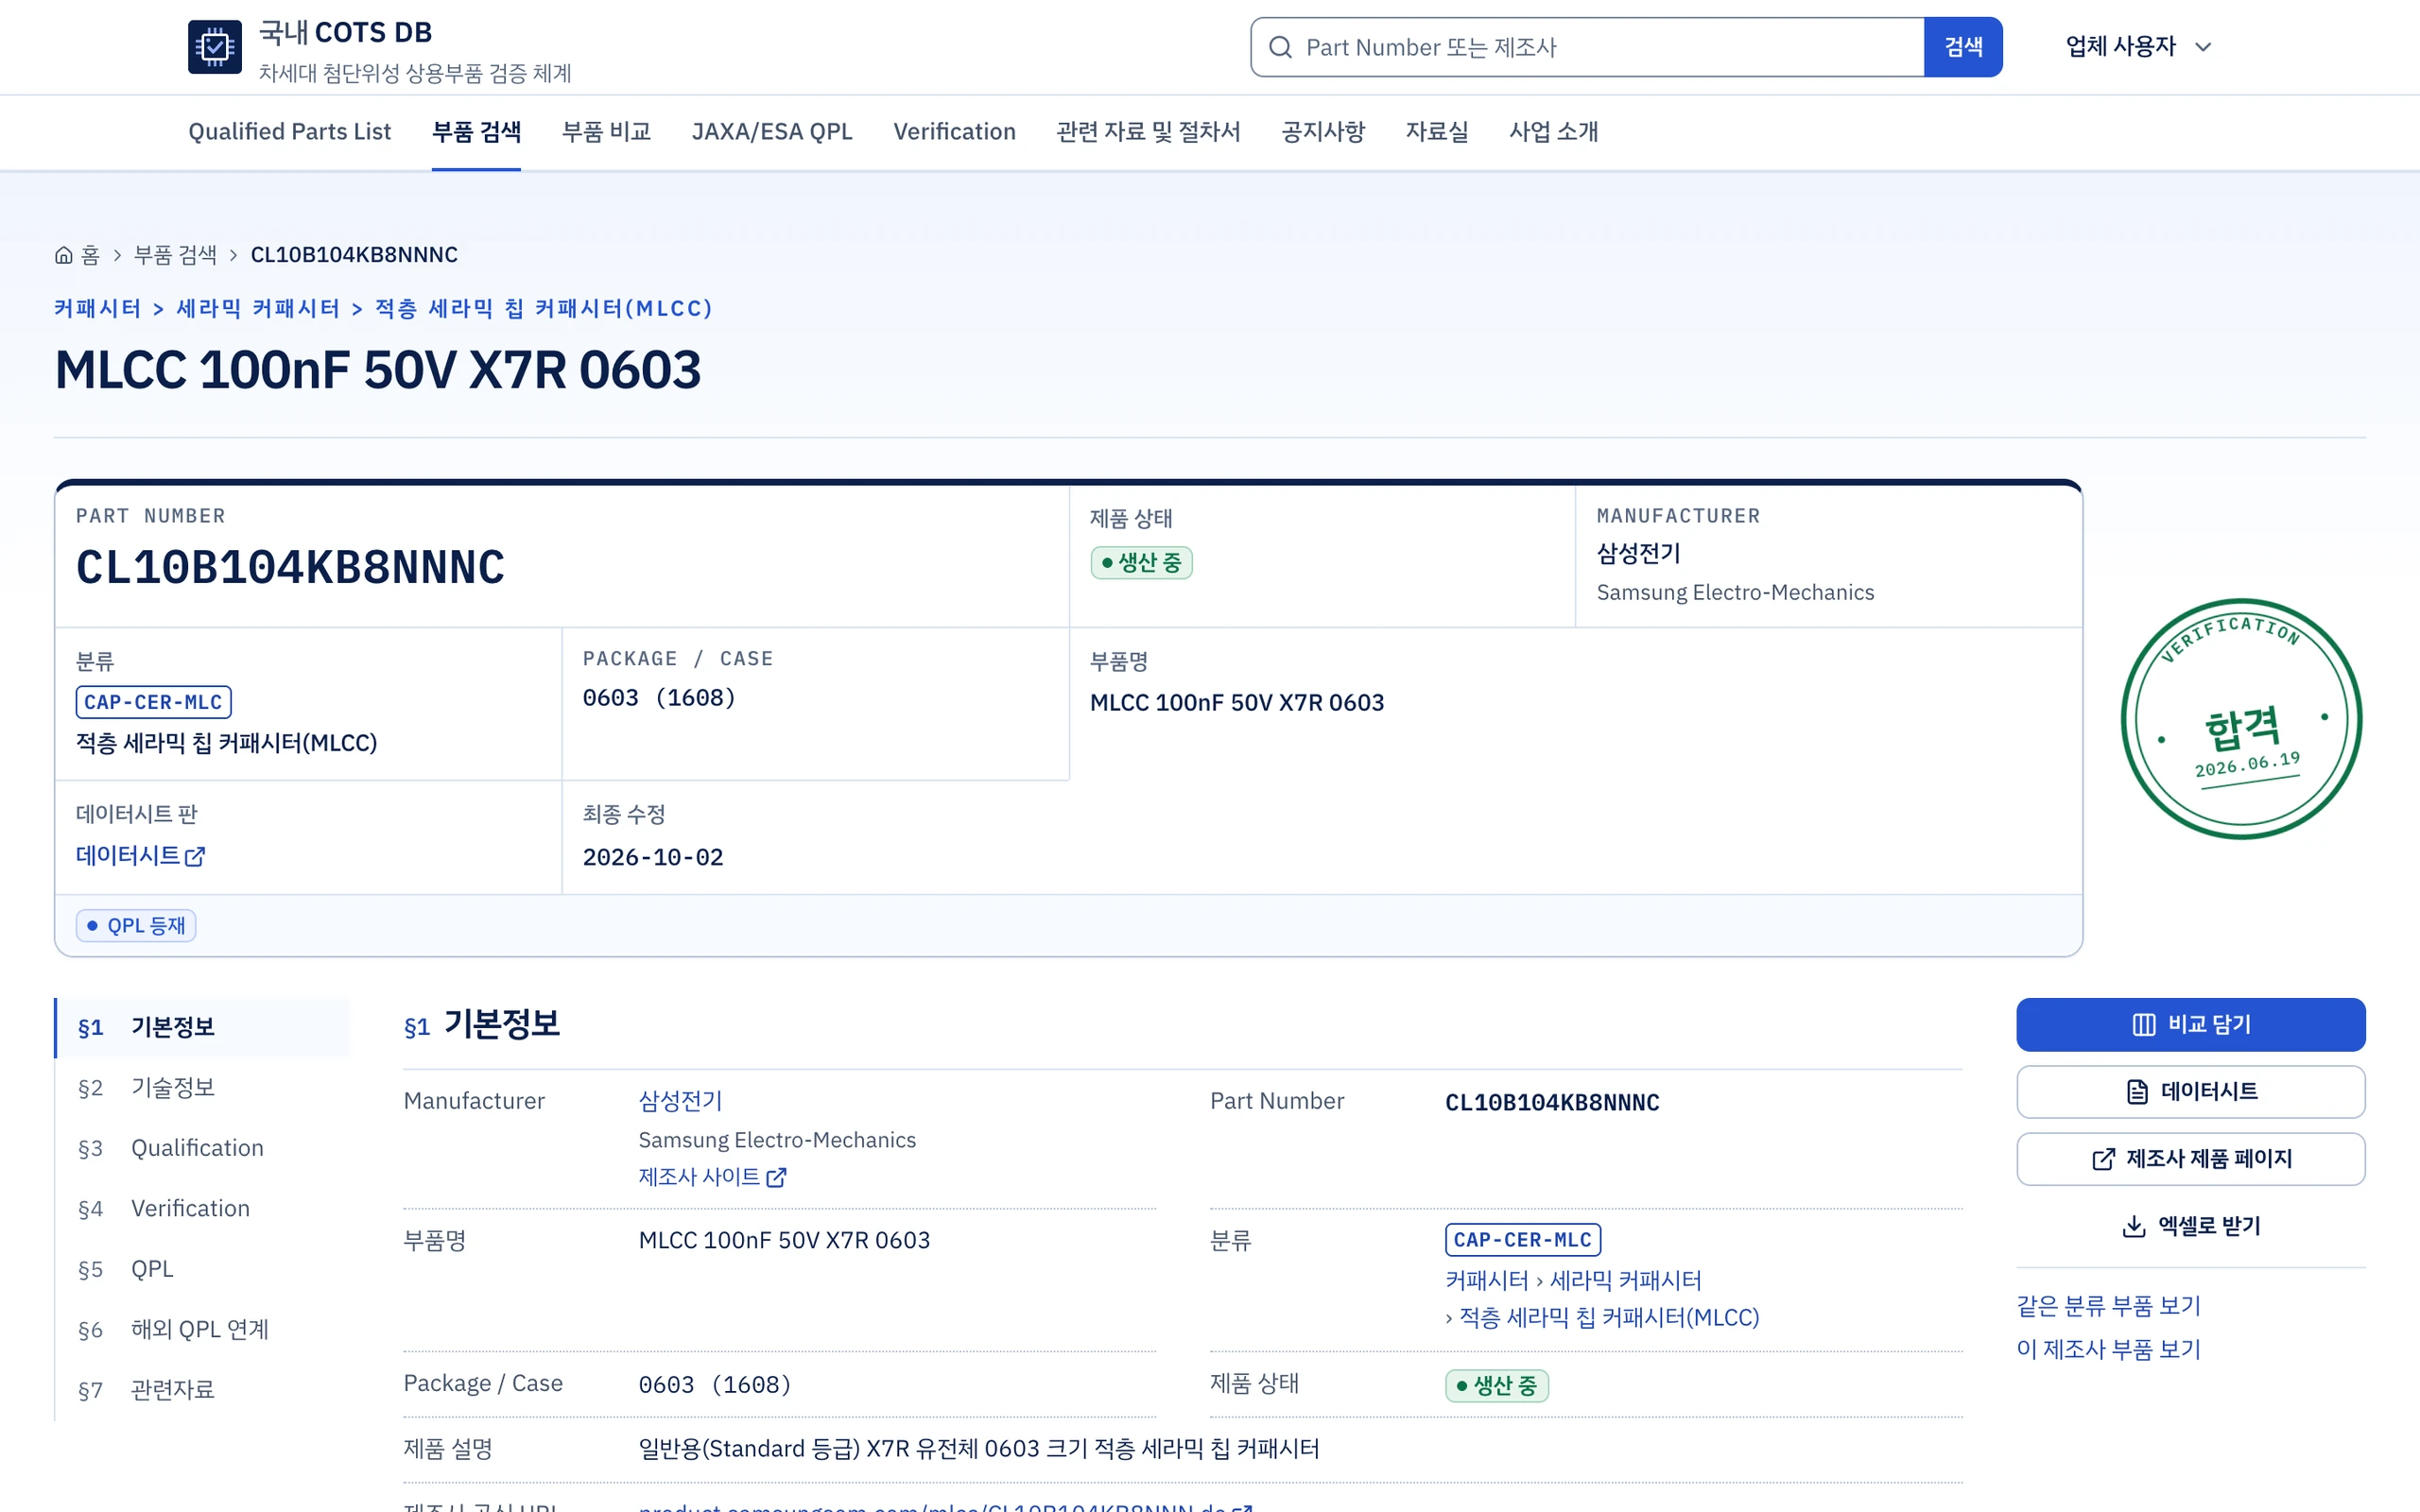Click the 0603 (1608) package value in card
The width and height of the screenshot is (2420, 1512).
point(659,698)
